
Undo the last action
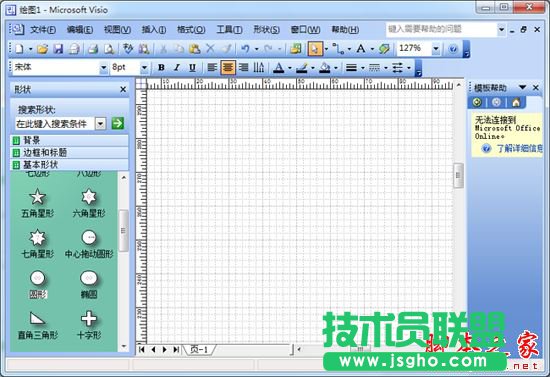pyautogui.click(x=245, y=49)
